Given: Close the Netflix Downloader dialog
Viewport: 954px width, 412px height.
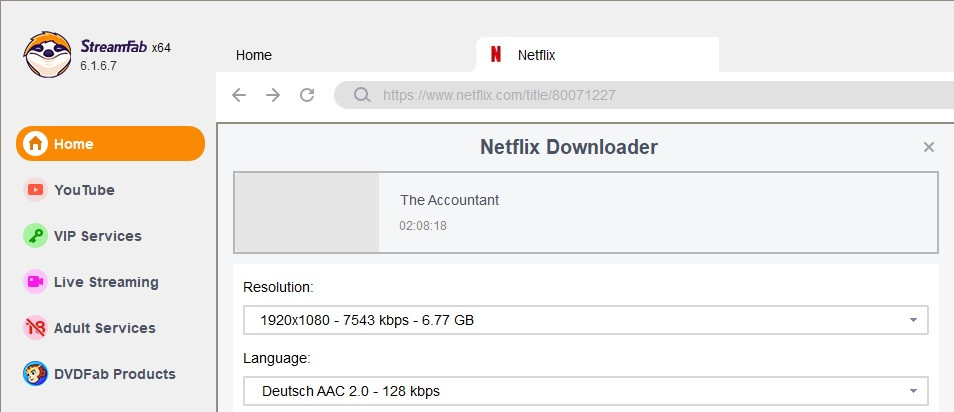Looking at the screenshot, I should click(x=928, y=147).
